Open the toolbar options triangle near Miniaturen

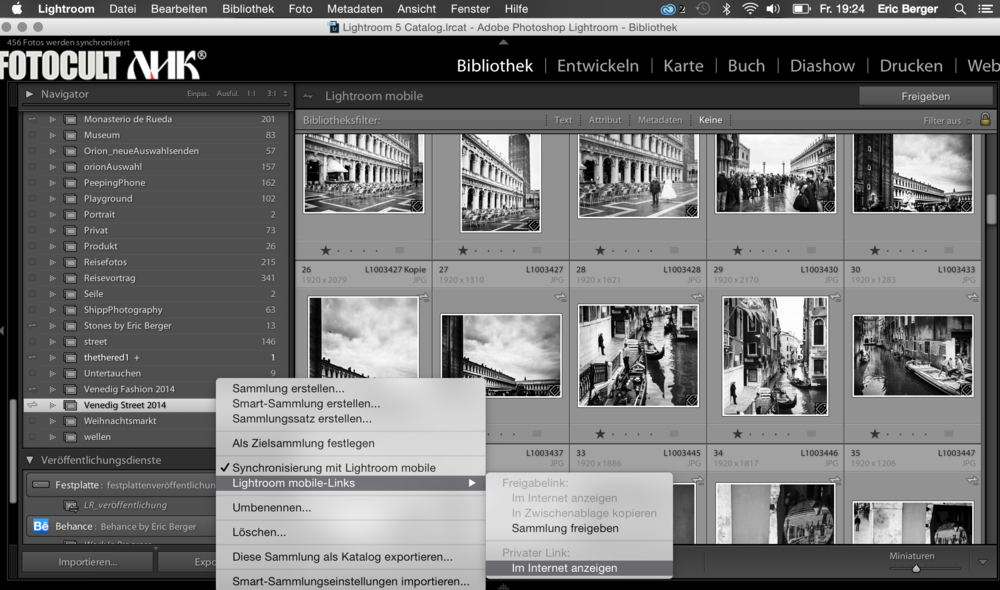click(983, 562)
